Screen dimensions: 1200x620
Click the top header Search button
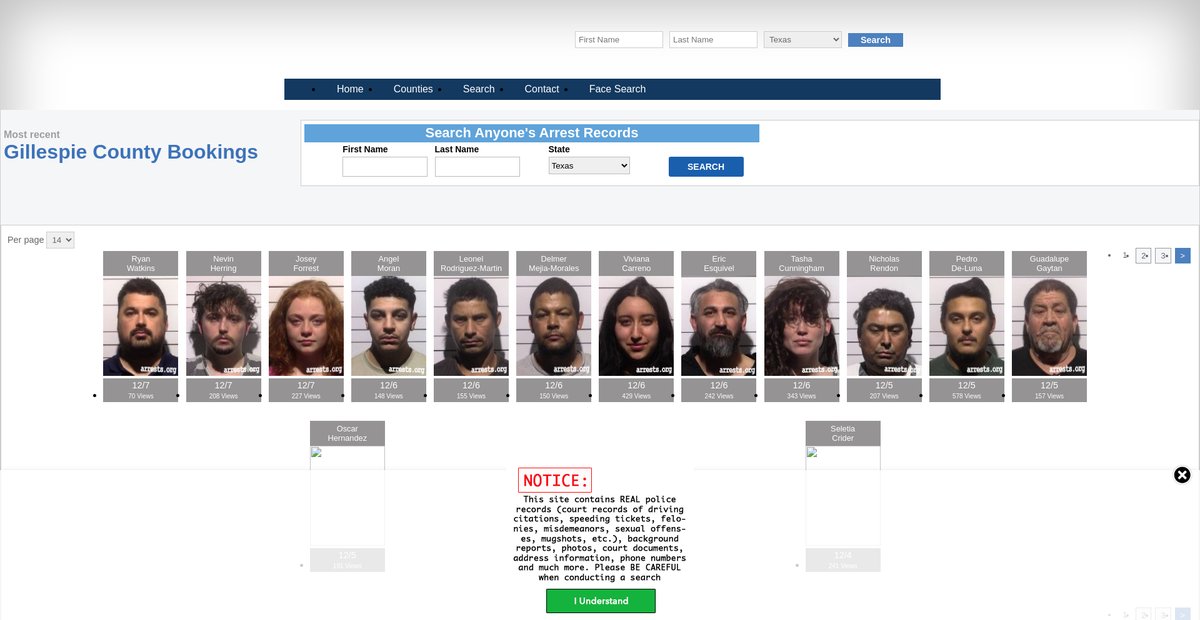tap(875, 40)
